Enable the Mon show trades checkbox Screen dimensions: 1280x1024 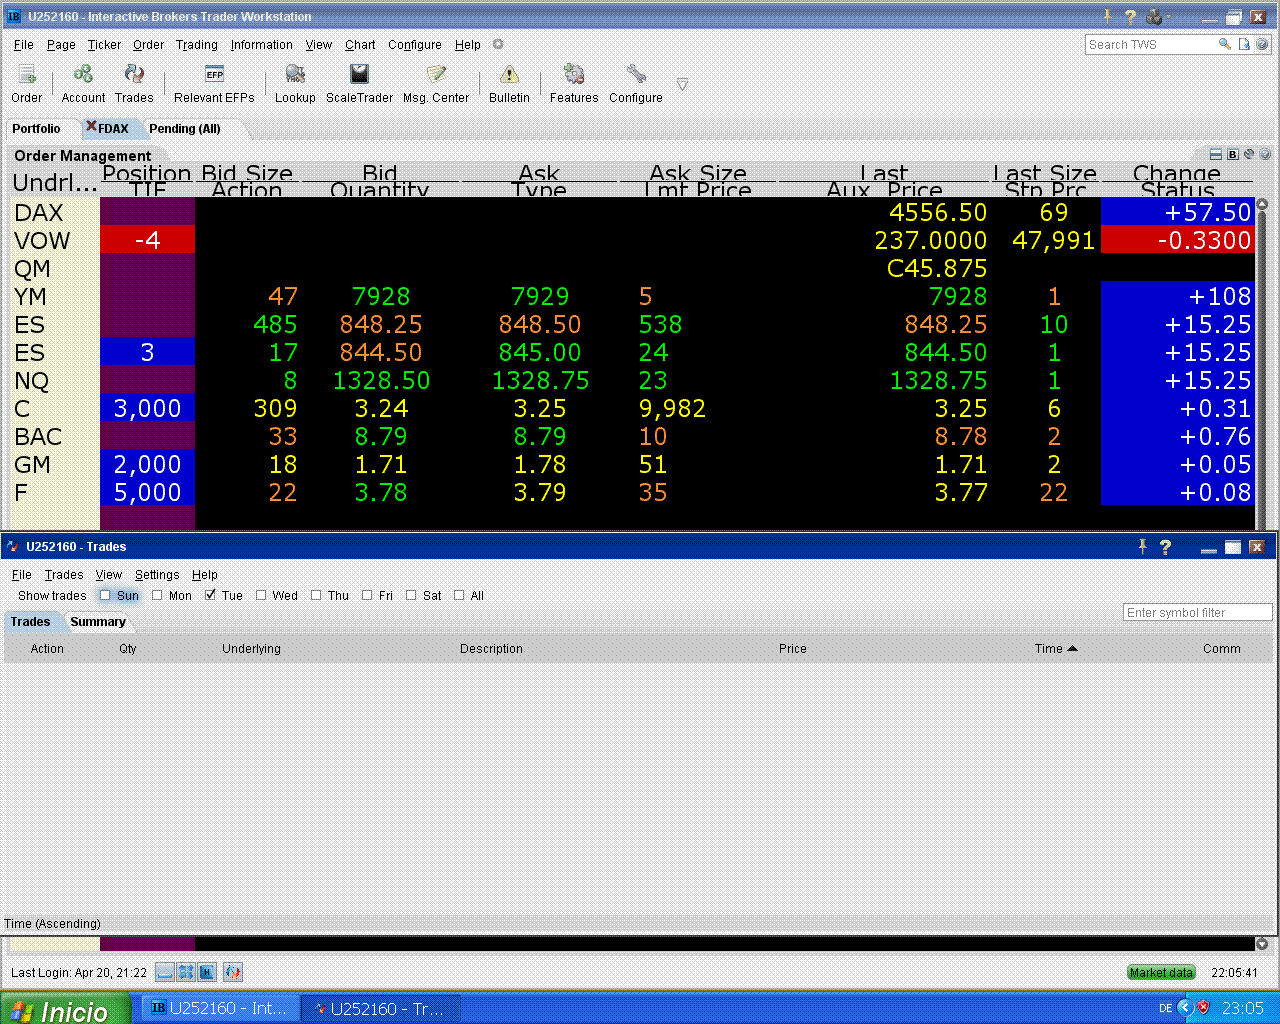click(157, 595)
